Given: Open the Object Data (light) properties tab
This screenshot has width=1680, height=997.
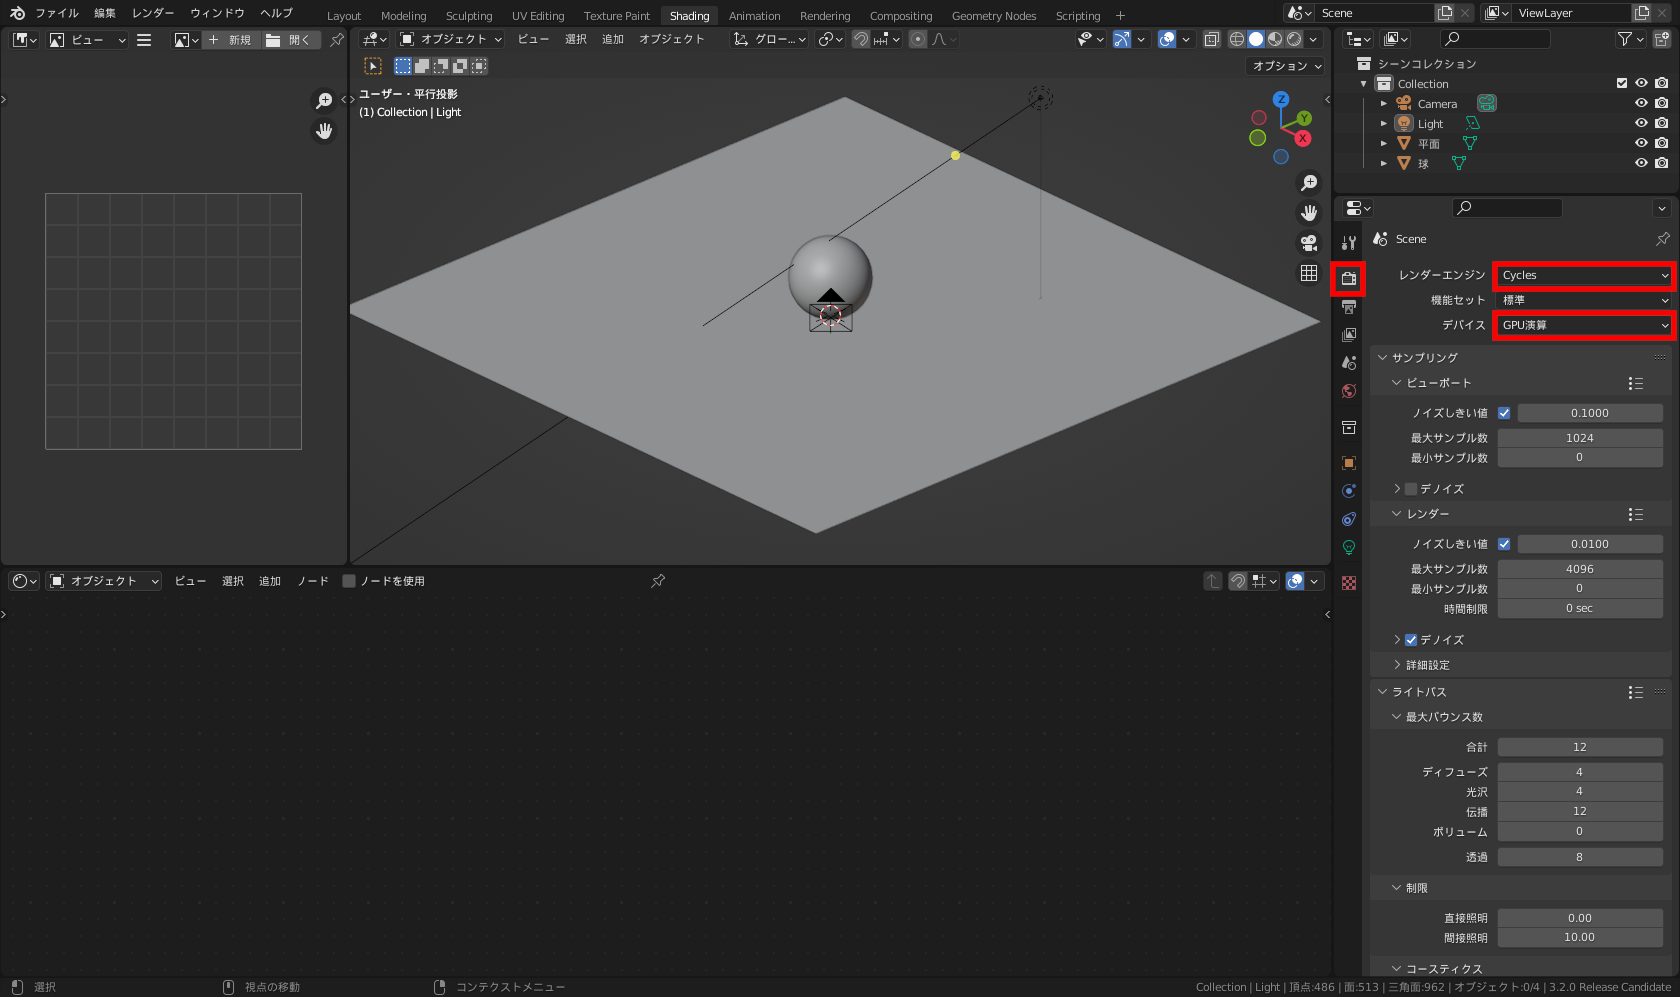Looking at the screenshot, I should [x=1349, y=547].
